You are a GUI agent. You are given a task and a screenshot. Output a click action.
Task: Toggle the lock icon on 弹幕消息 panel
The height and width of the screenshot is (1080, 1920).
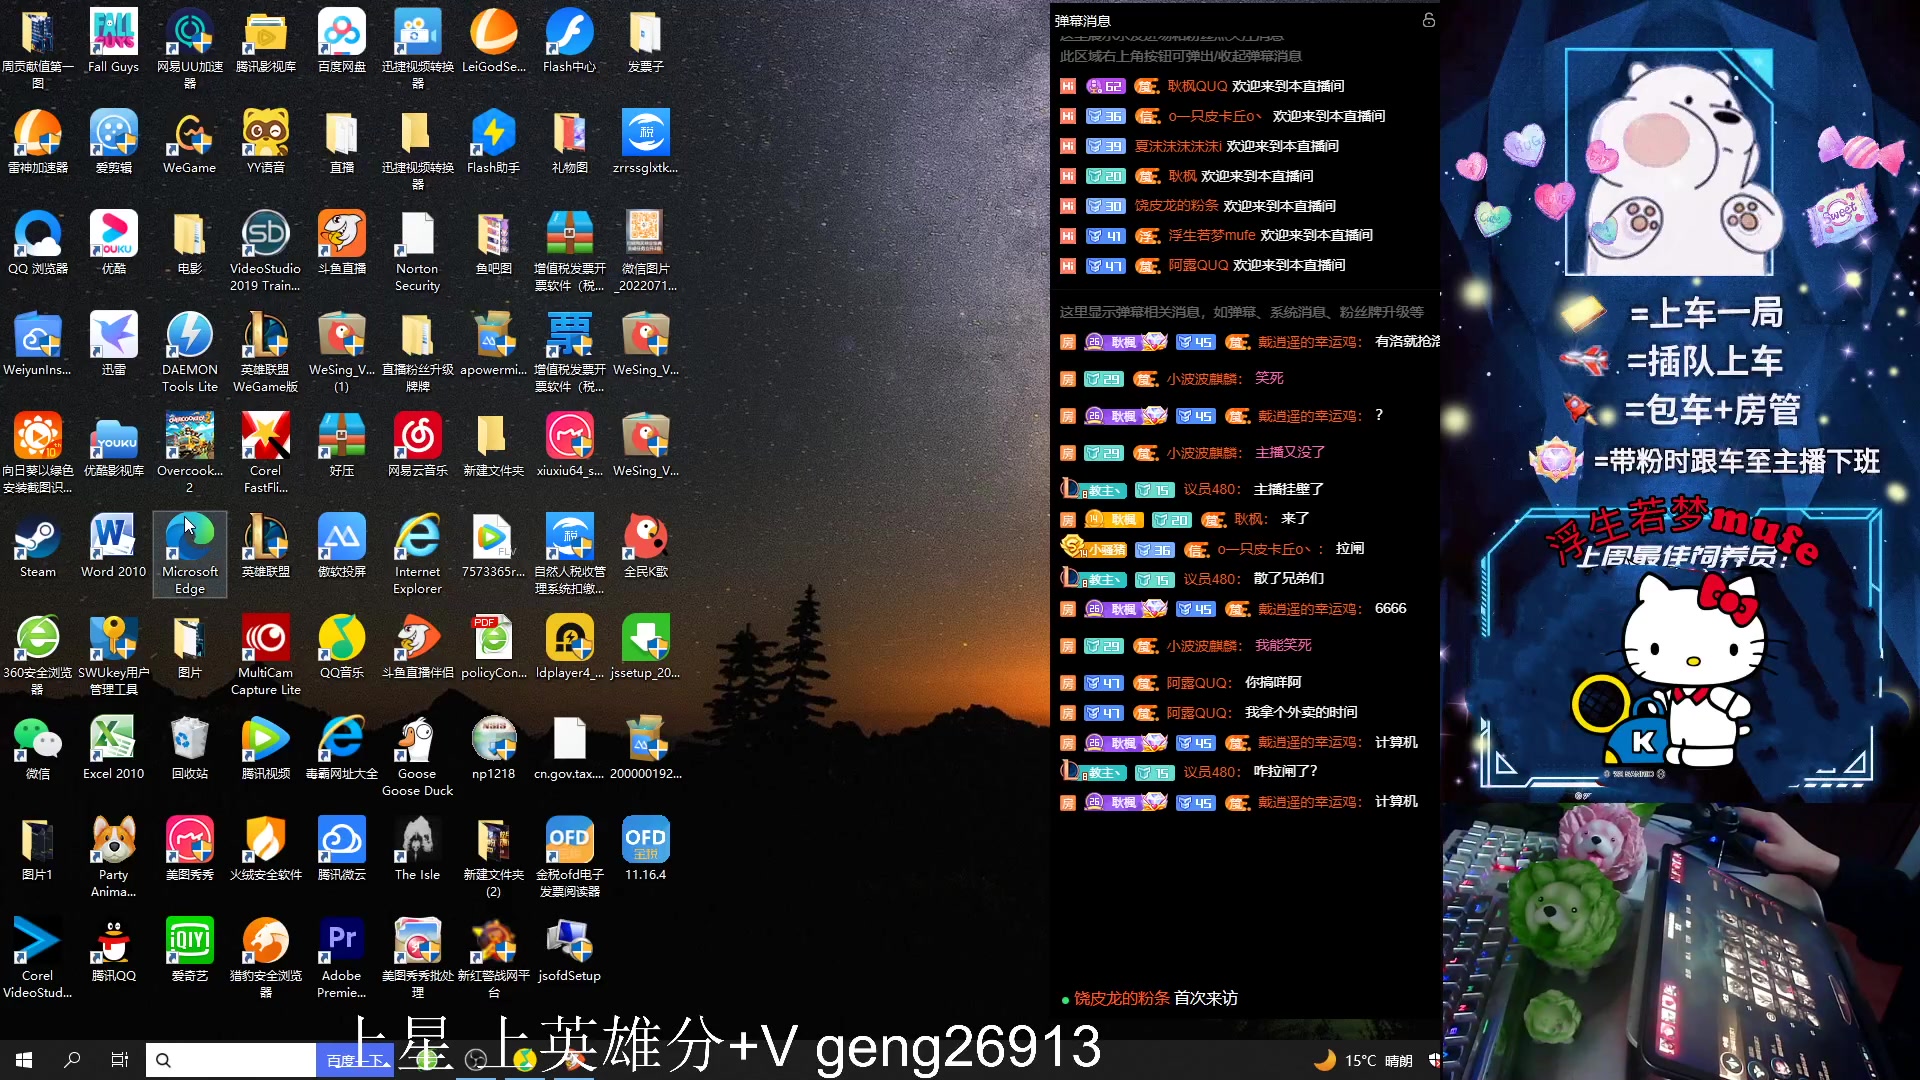pyautogui.click(x=1429, y=20)
